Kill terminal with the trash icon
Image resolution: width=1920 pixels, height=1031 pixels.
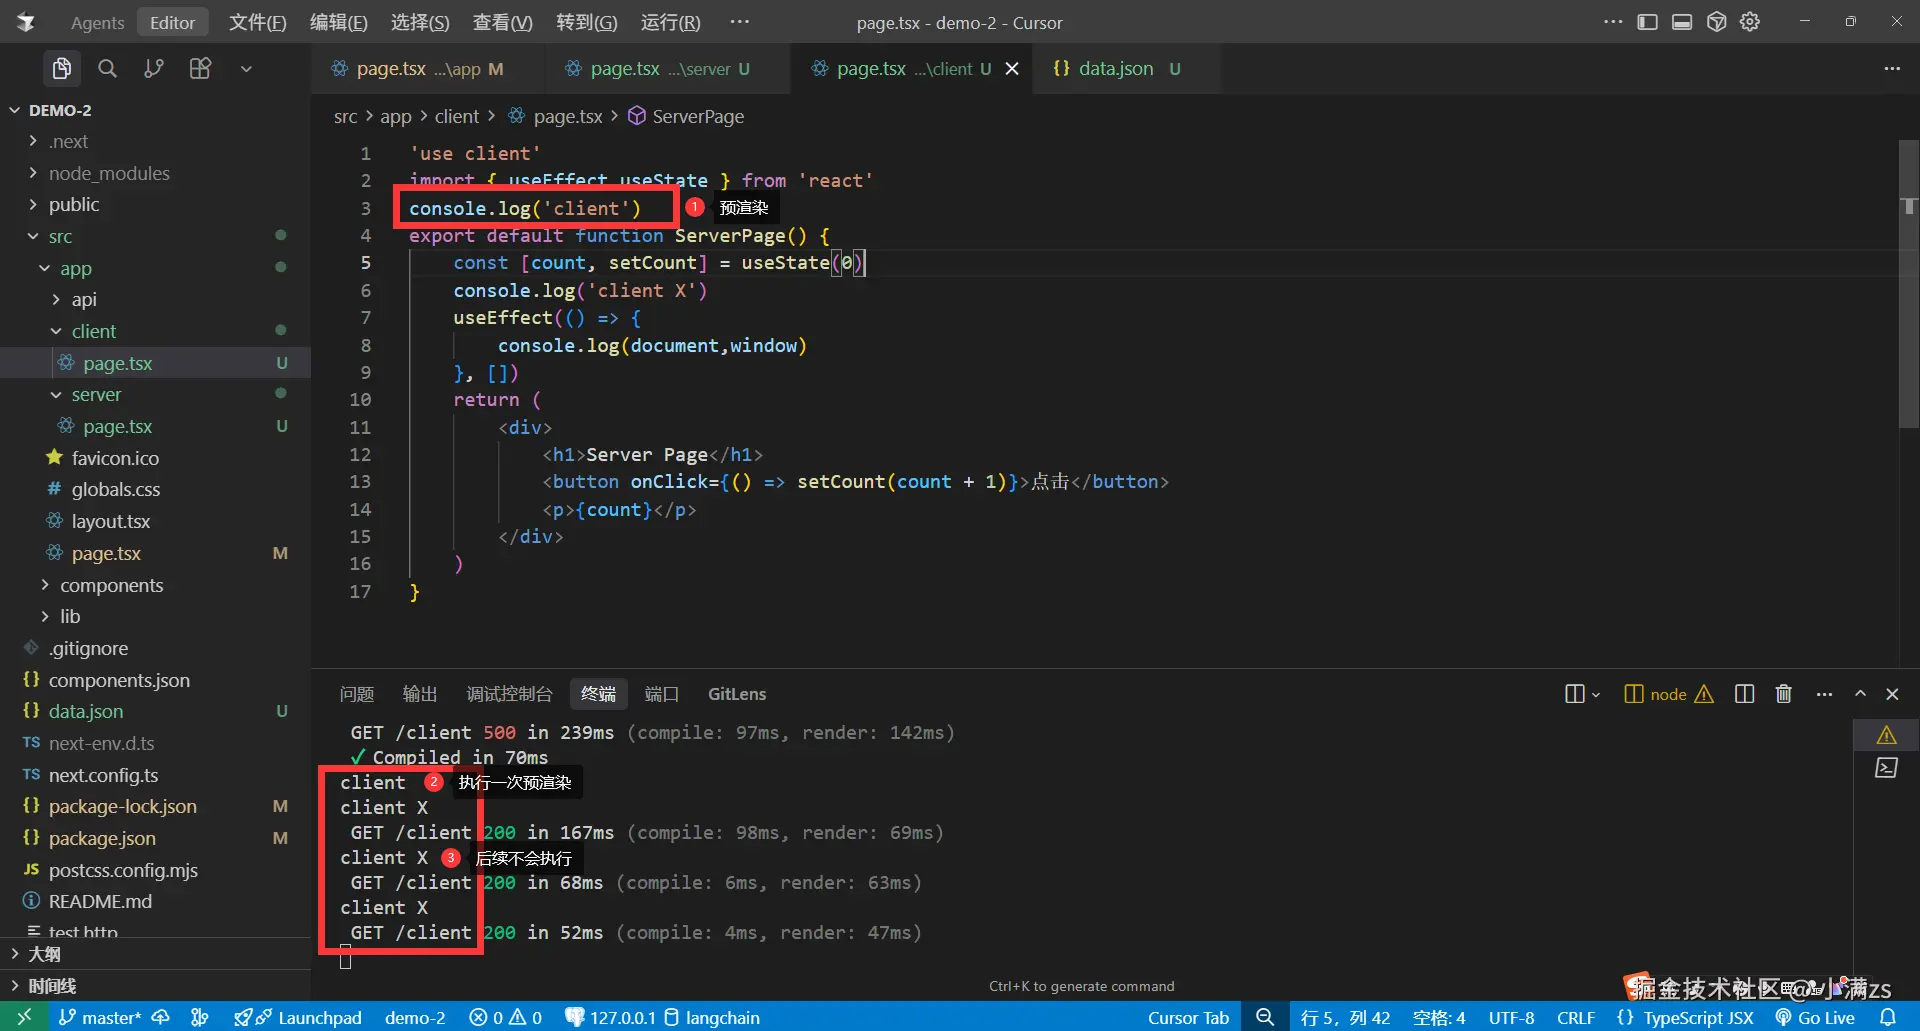(x=1783, y=694)
